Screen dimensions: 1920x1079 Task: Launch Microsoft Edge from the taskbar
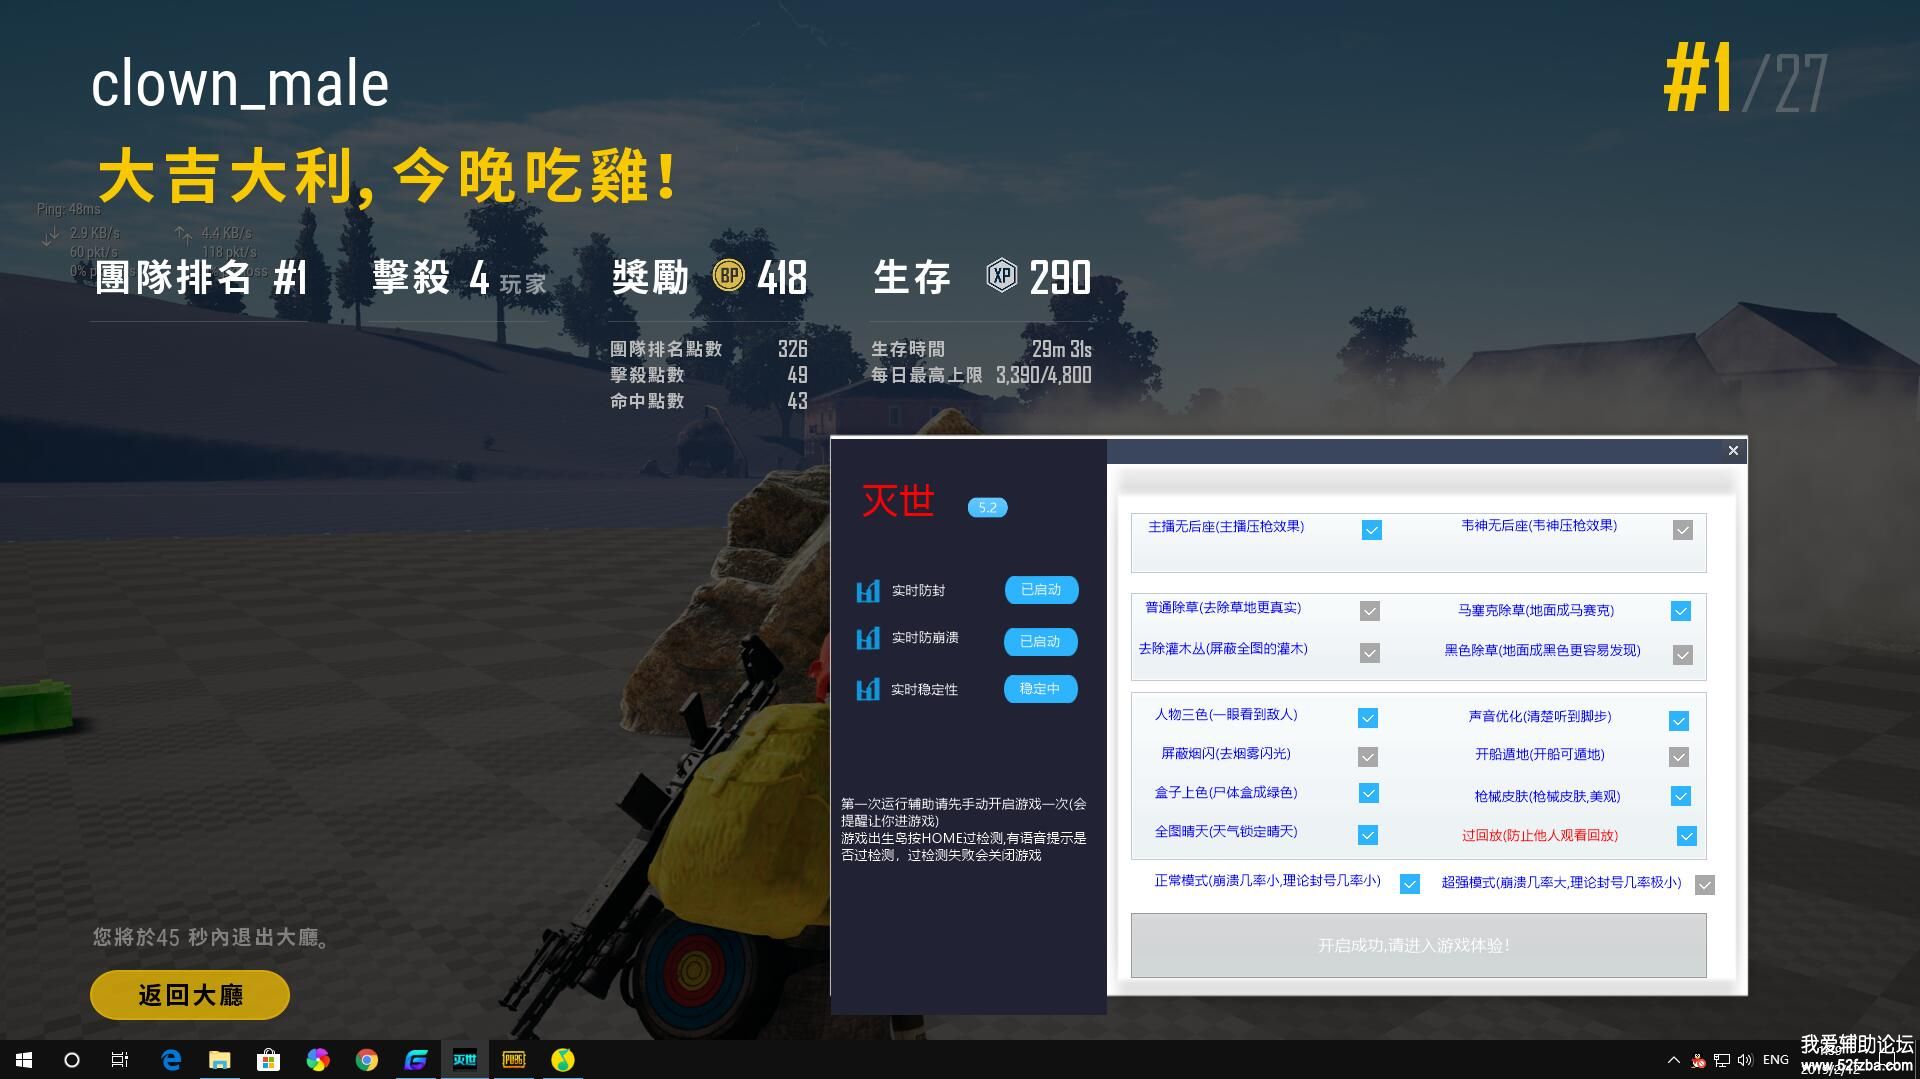[171, 1060]
